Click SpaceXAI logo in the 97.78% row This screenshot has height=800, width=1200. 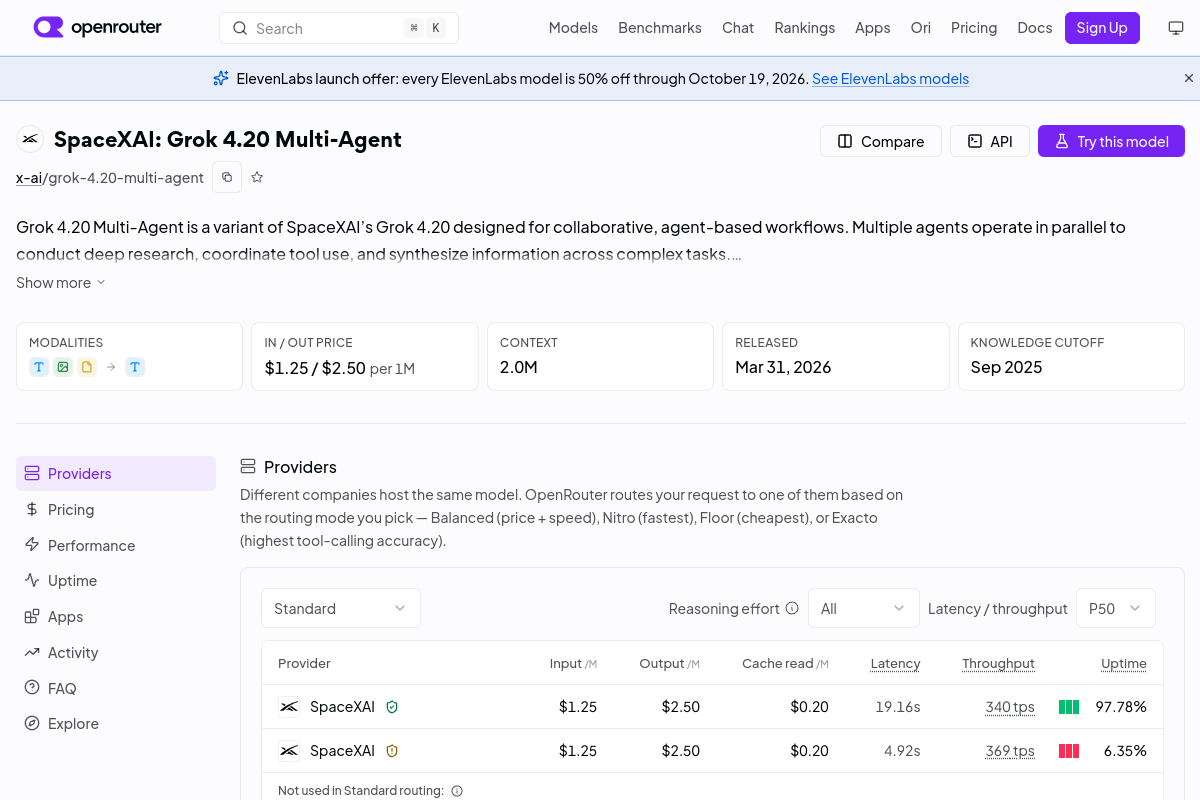pyautogui.click(x=289, y=707)
